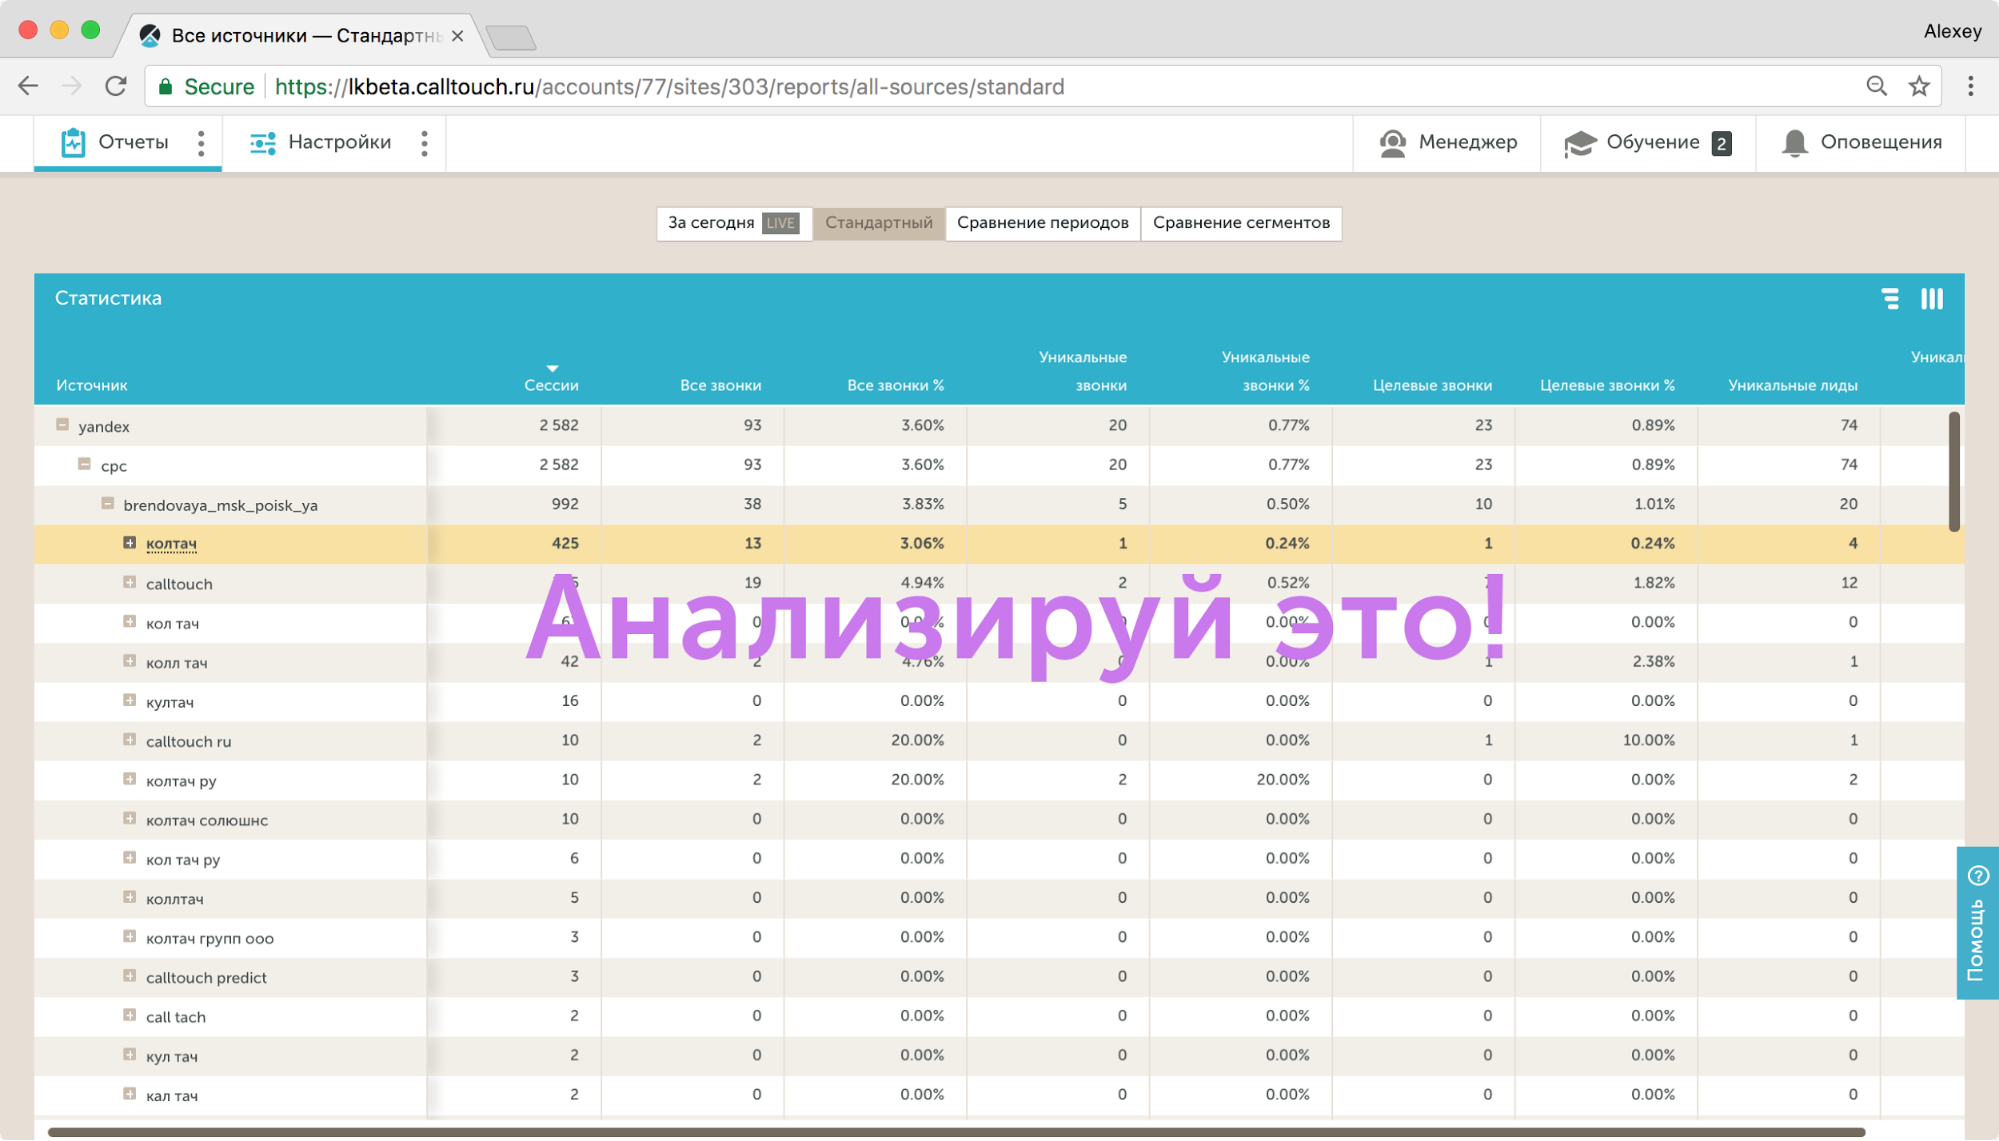This screenshot has width=1999, height=1141.
Task: Click the колтач keyword link
Action: click(x=171, y=544)
